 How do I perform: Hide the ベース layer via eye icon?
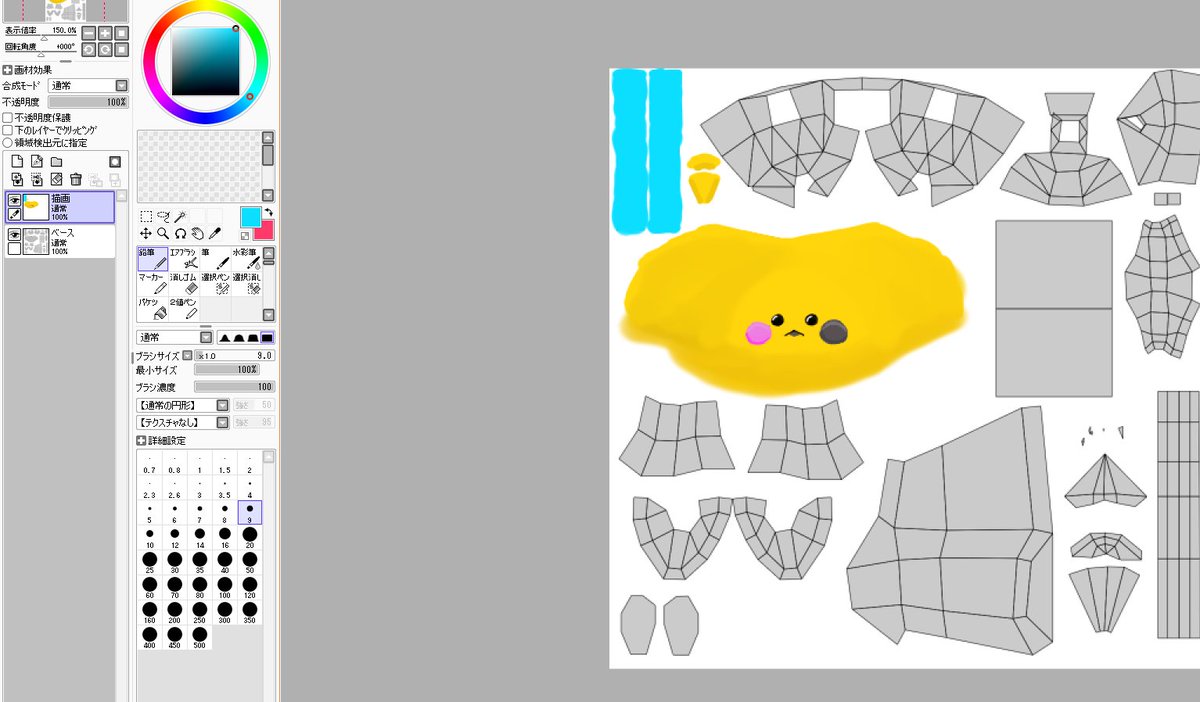14,234
